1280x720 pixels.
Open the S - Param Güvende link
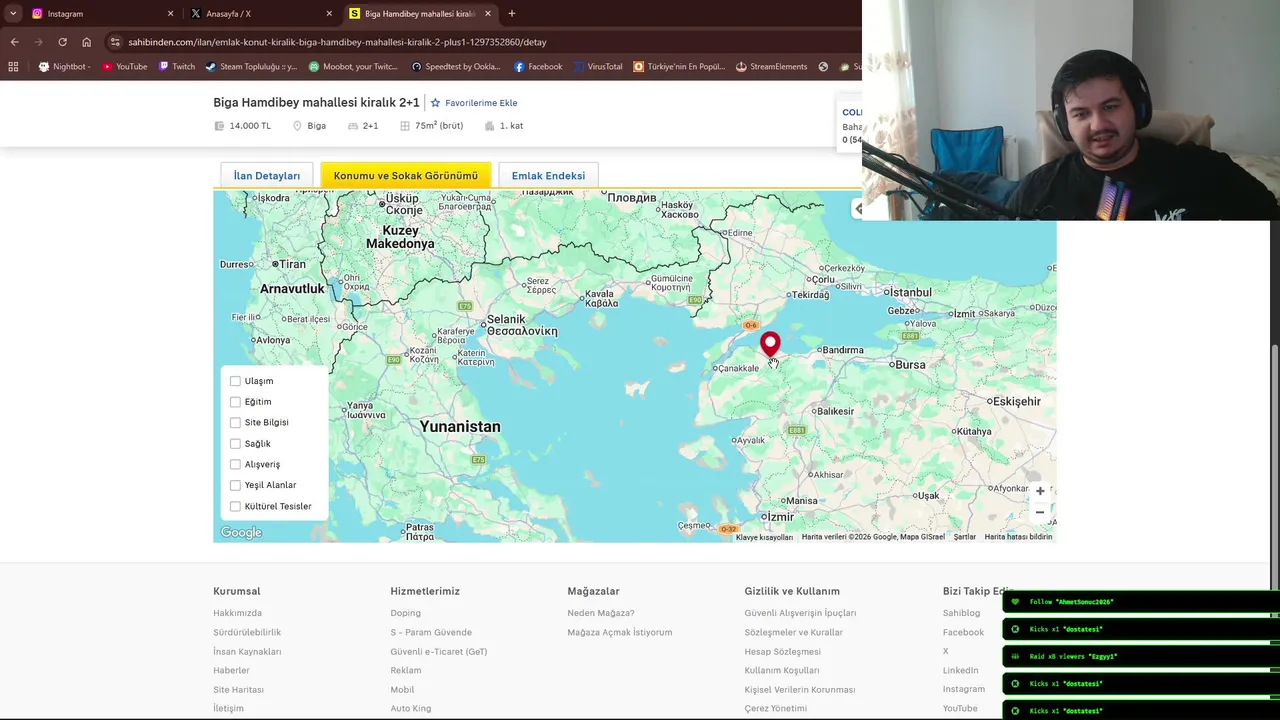[431, 632]
